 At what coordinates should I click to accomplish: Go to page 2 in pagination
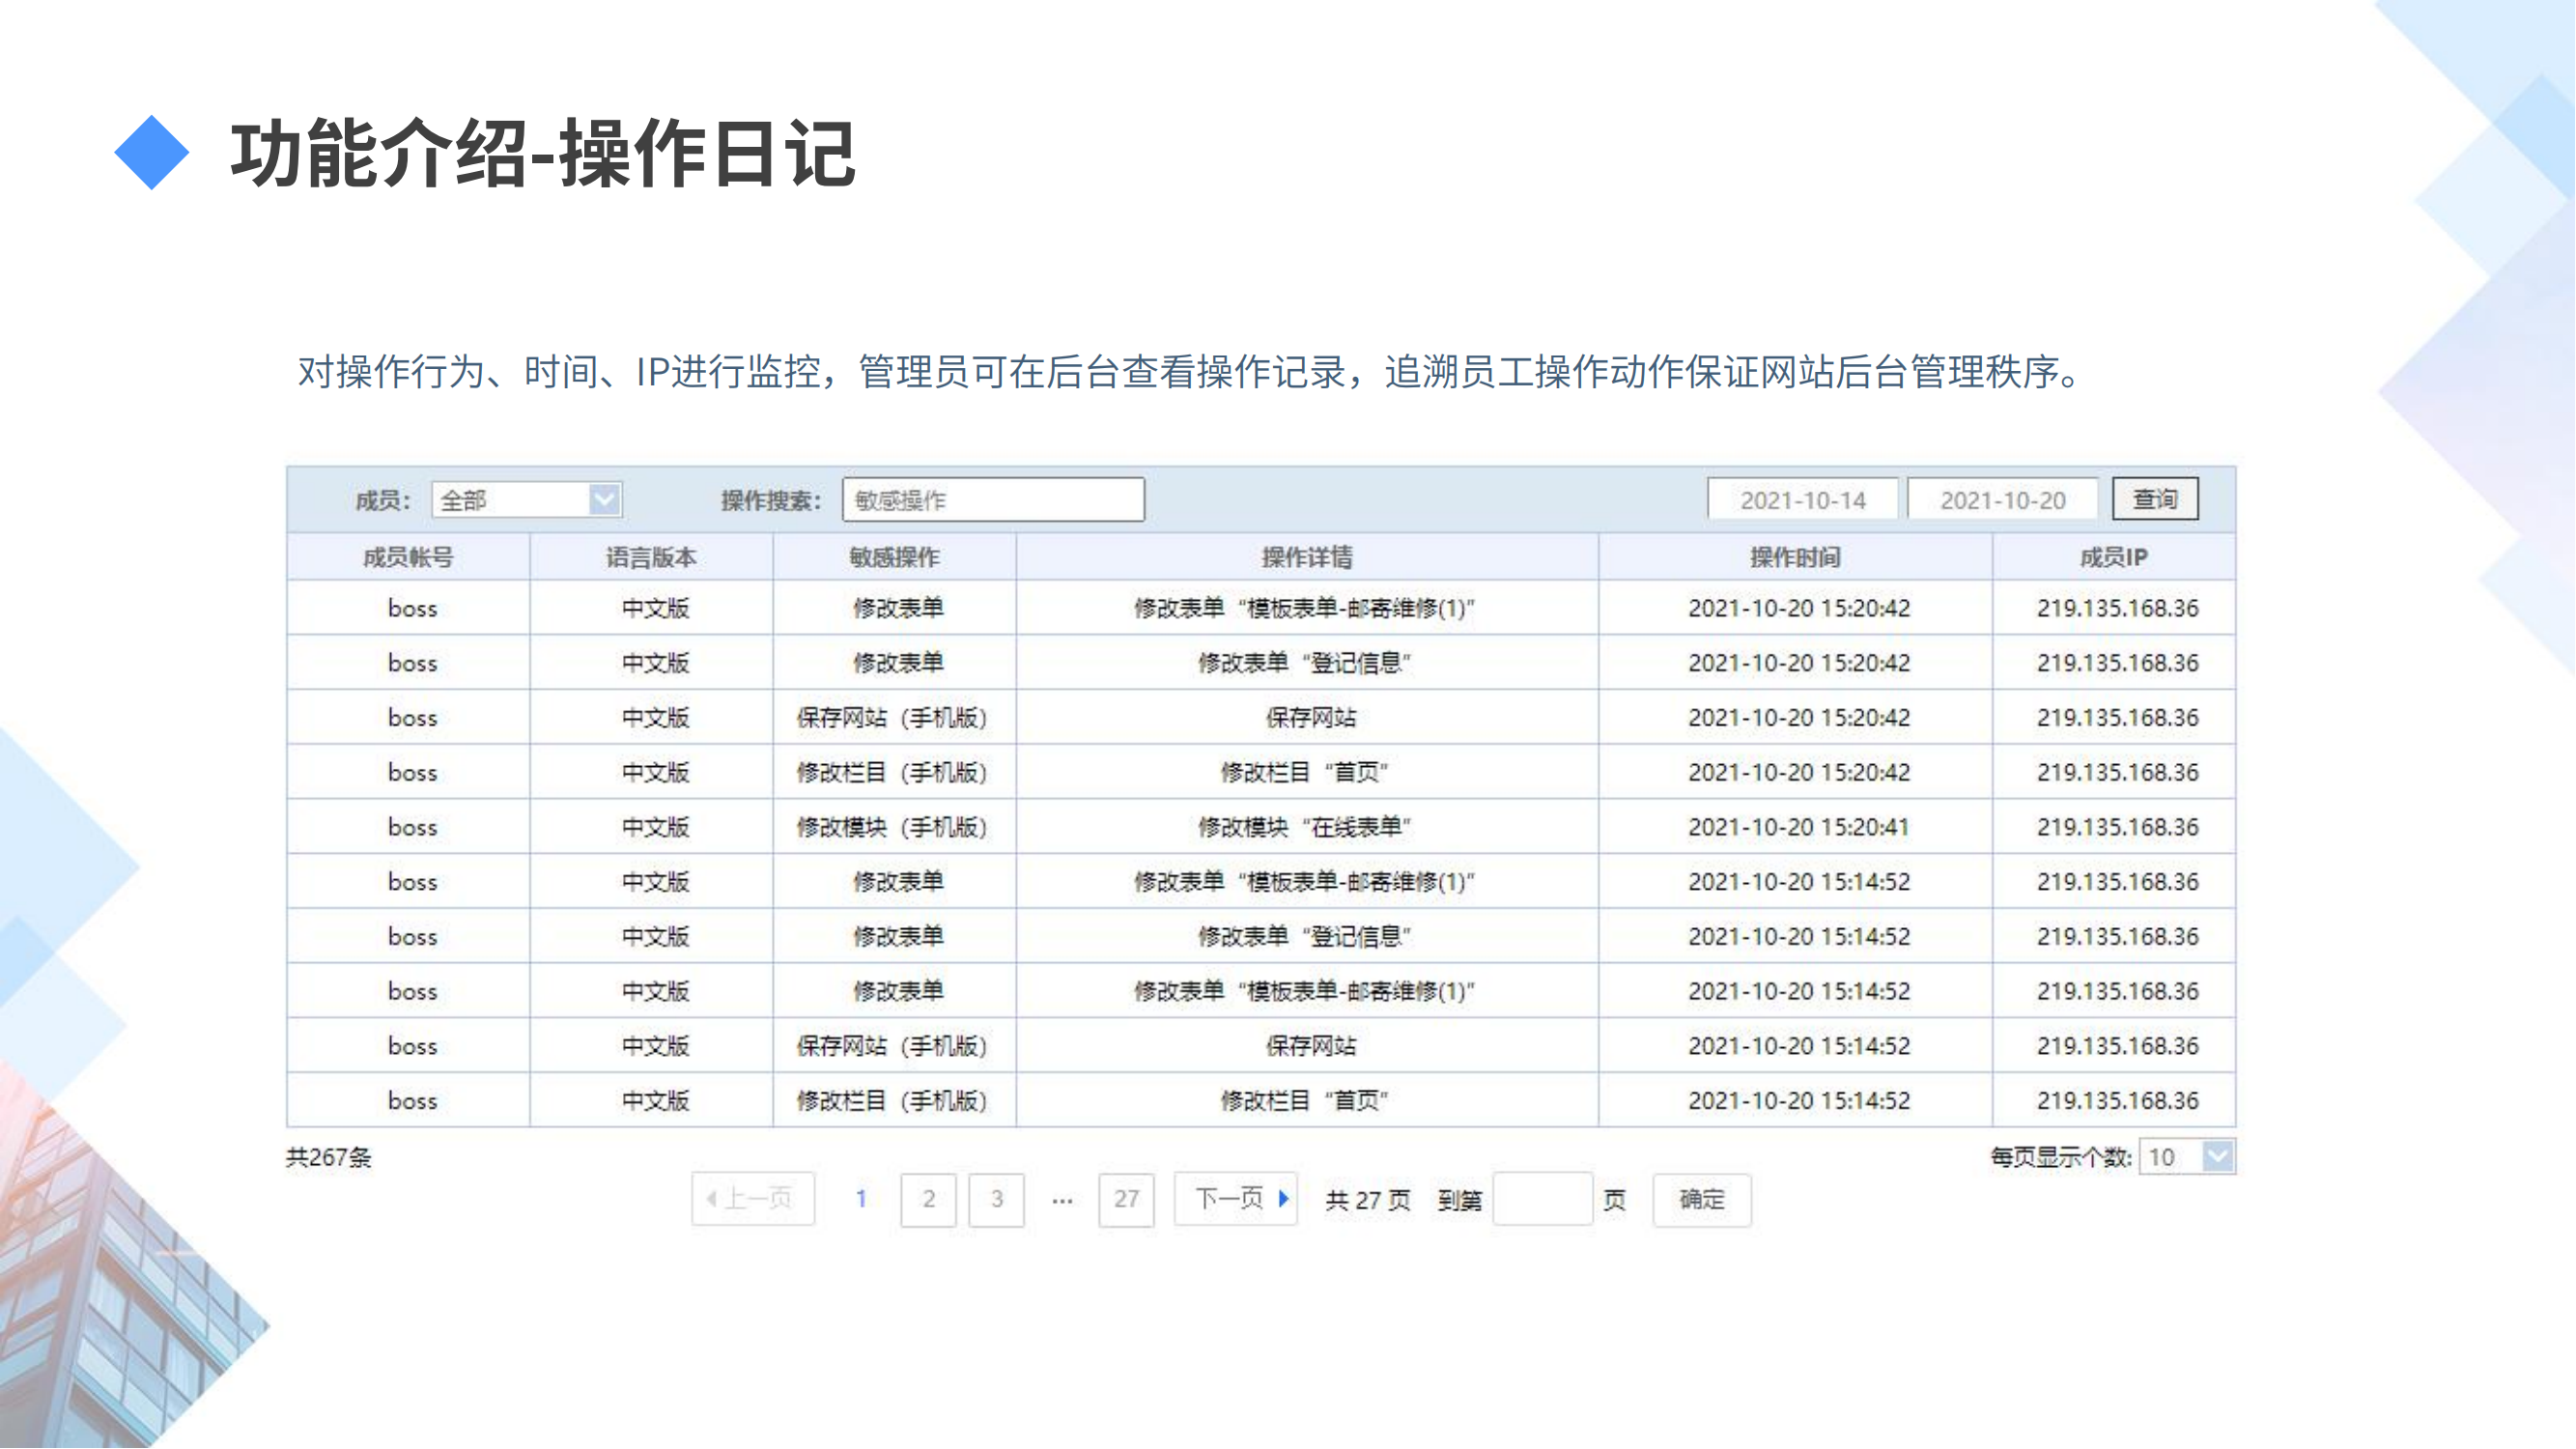pos(928,1199)
